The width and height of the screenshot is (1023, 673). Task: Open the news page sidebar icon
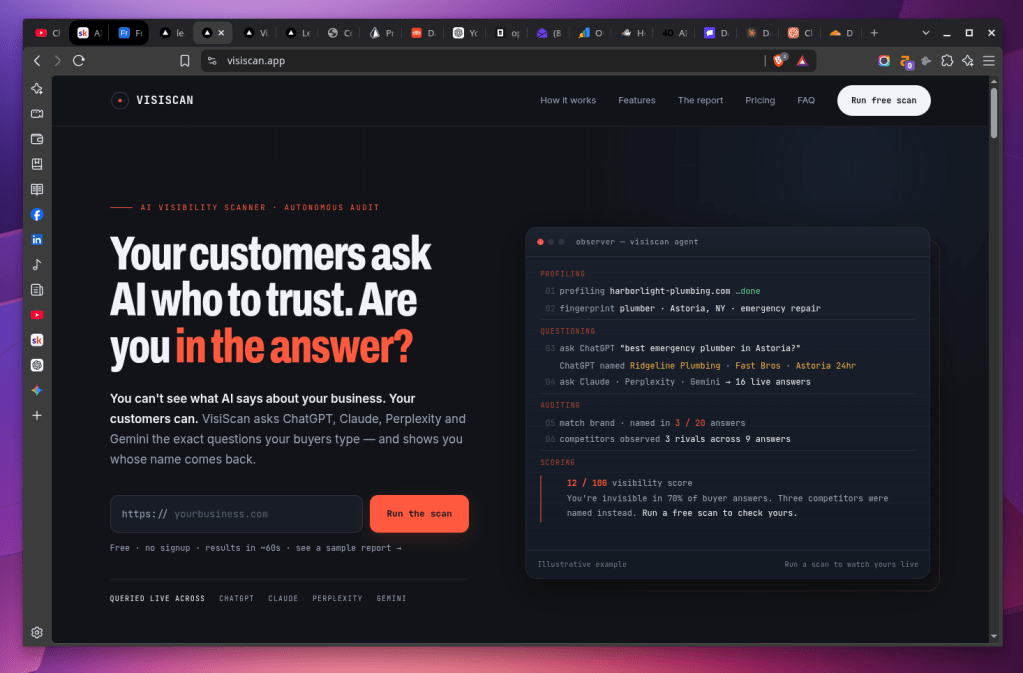pos(37,290)
